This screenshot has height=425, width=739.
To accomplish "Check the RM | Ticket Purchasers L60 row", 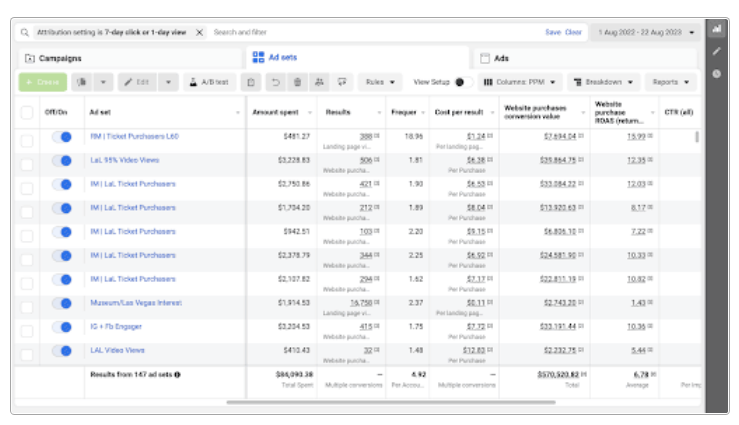I will point(27,141).
